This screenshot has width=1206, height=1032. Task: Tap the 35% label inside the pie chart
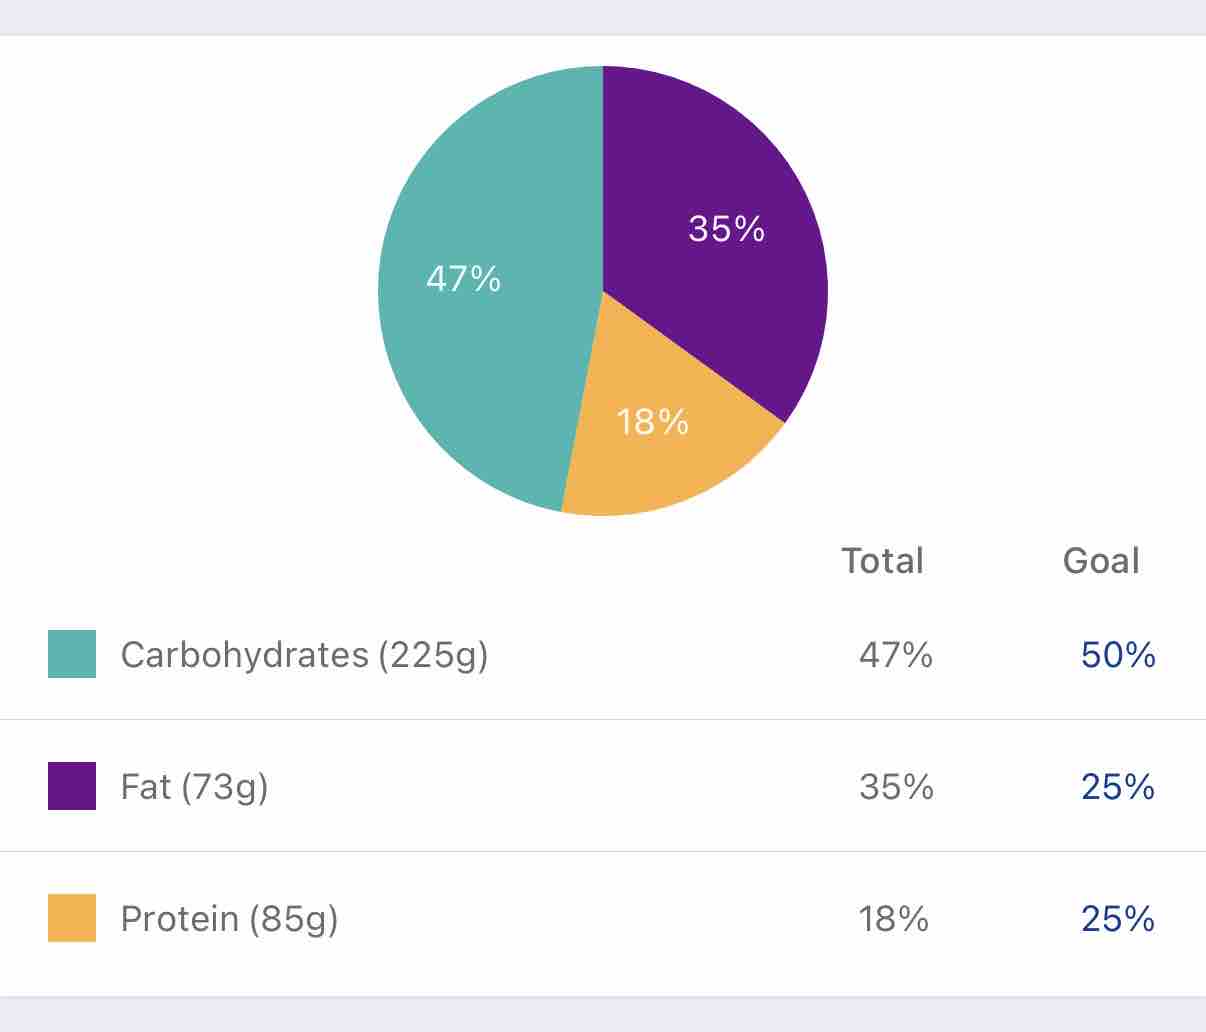coord(727,229)
